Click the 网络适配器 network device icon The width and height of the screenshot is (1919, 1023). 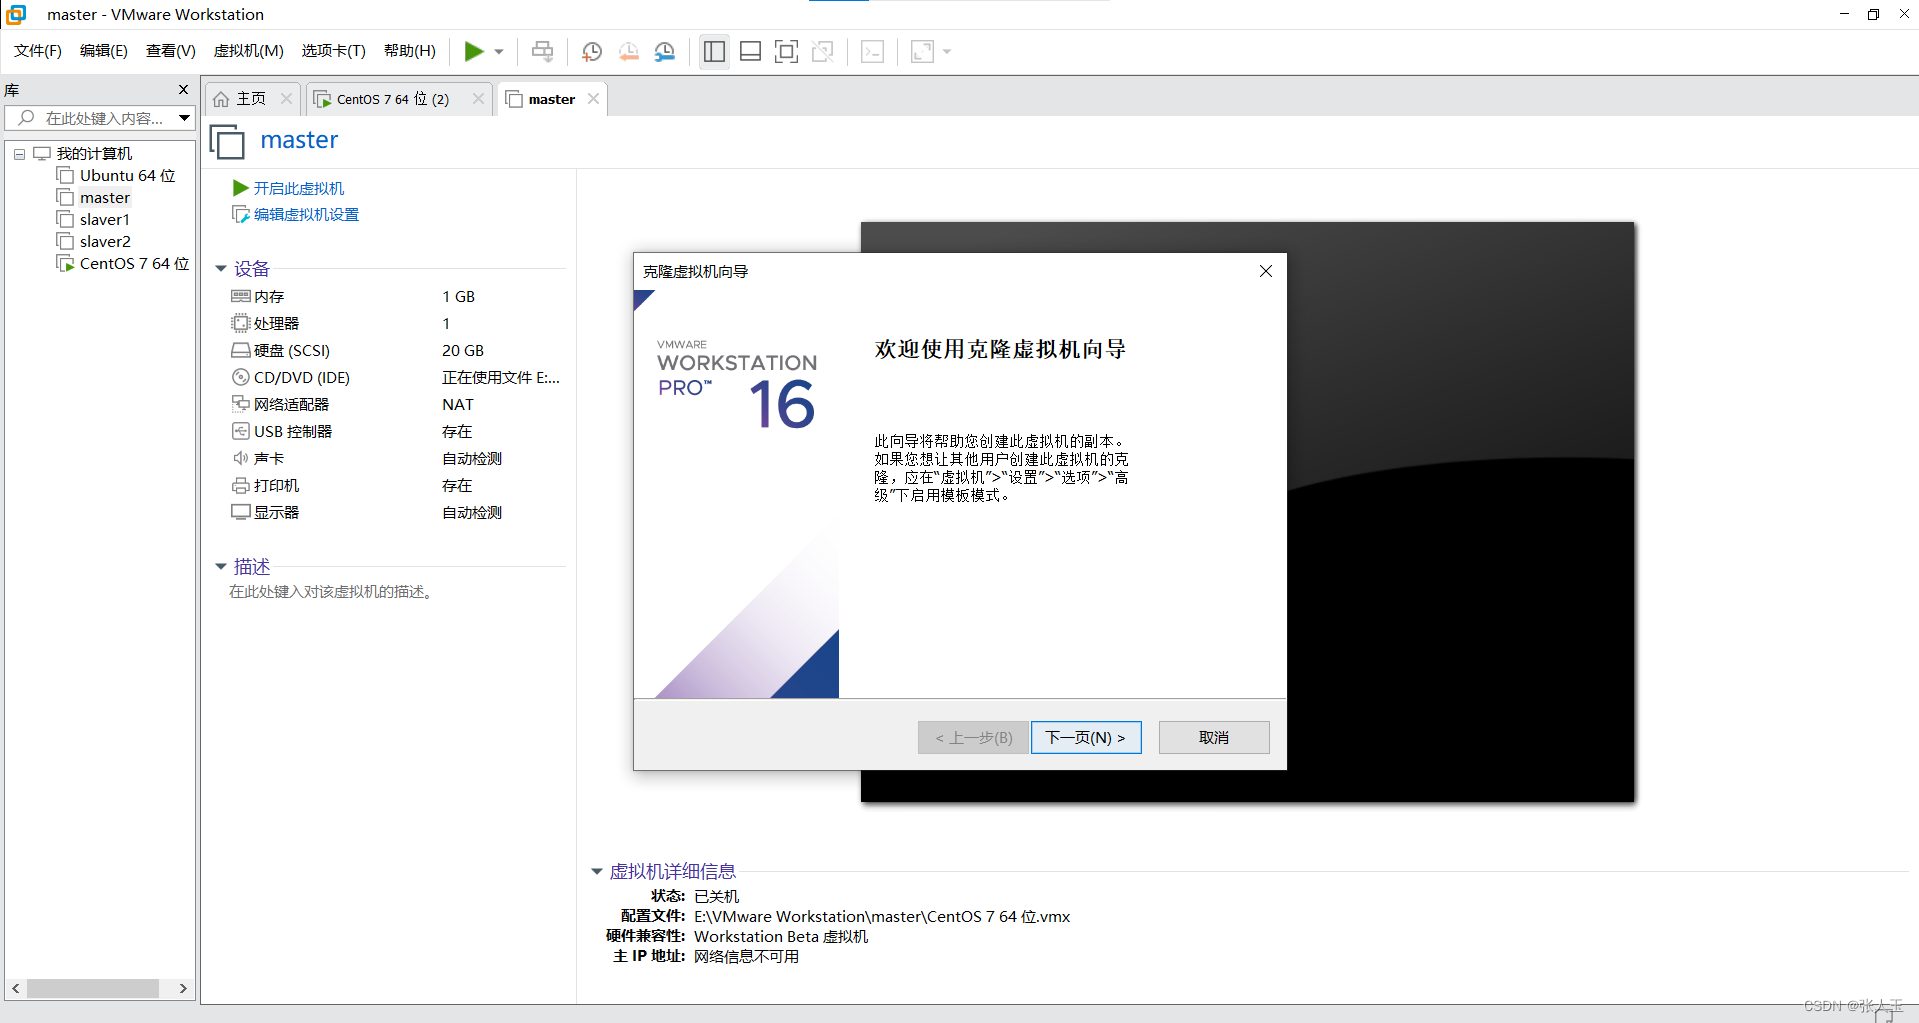tap(240, 404)
